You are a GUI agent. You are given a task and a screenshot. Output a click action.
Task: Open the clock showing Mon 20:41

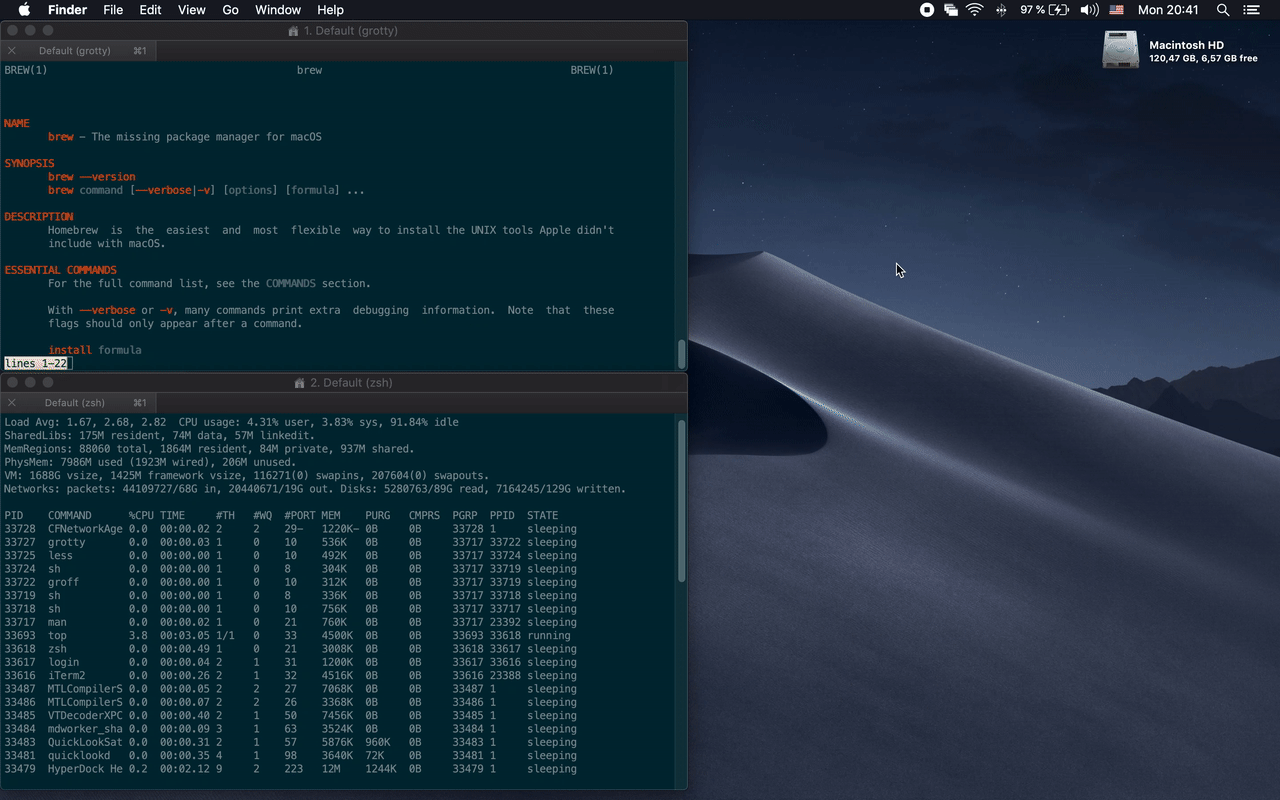tap(1168, 10)
